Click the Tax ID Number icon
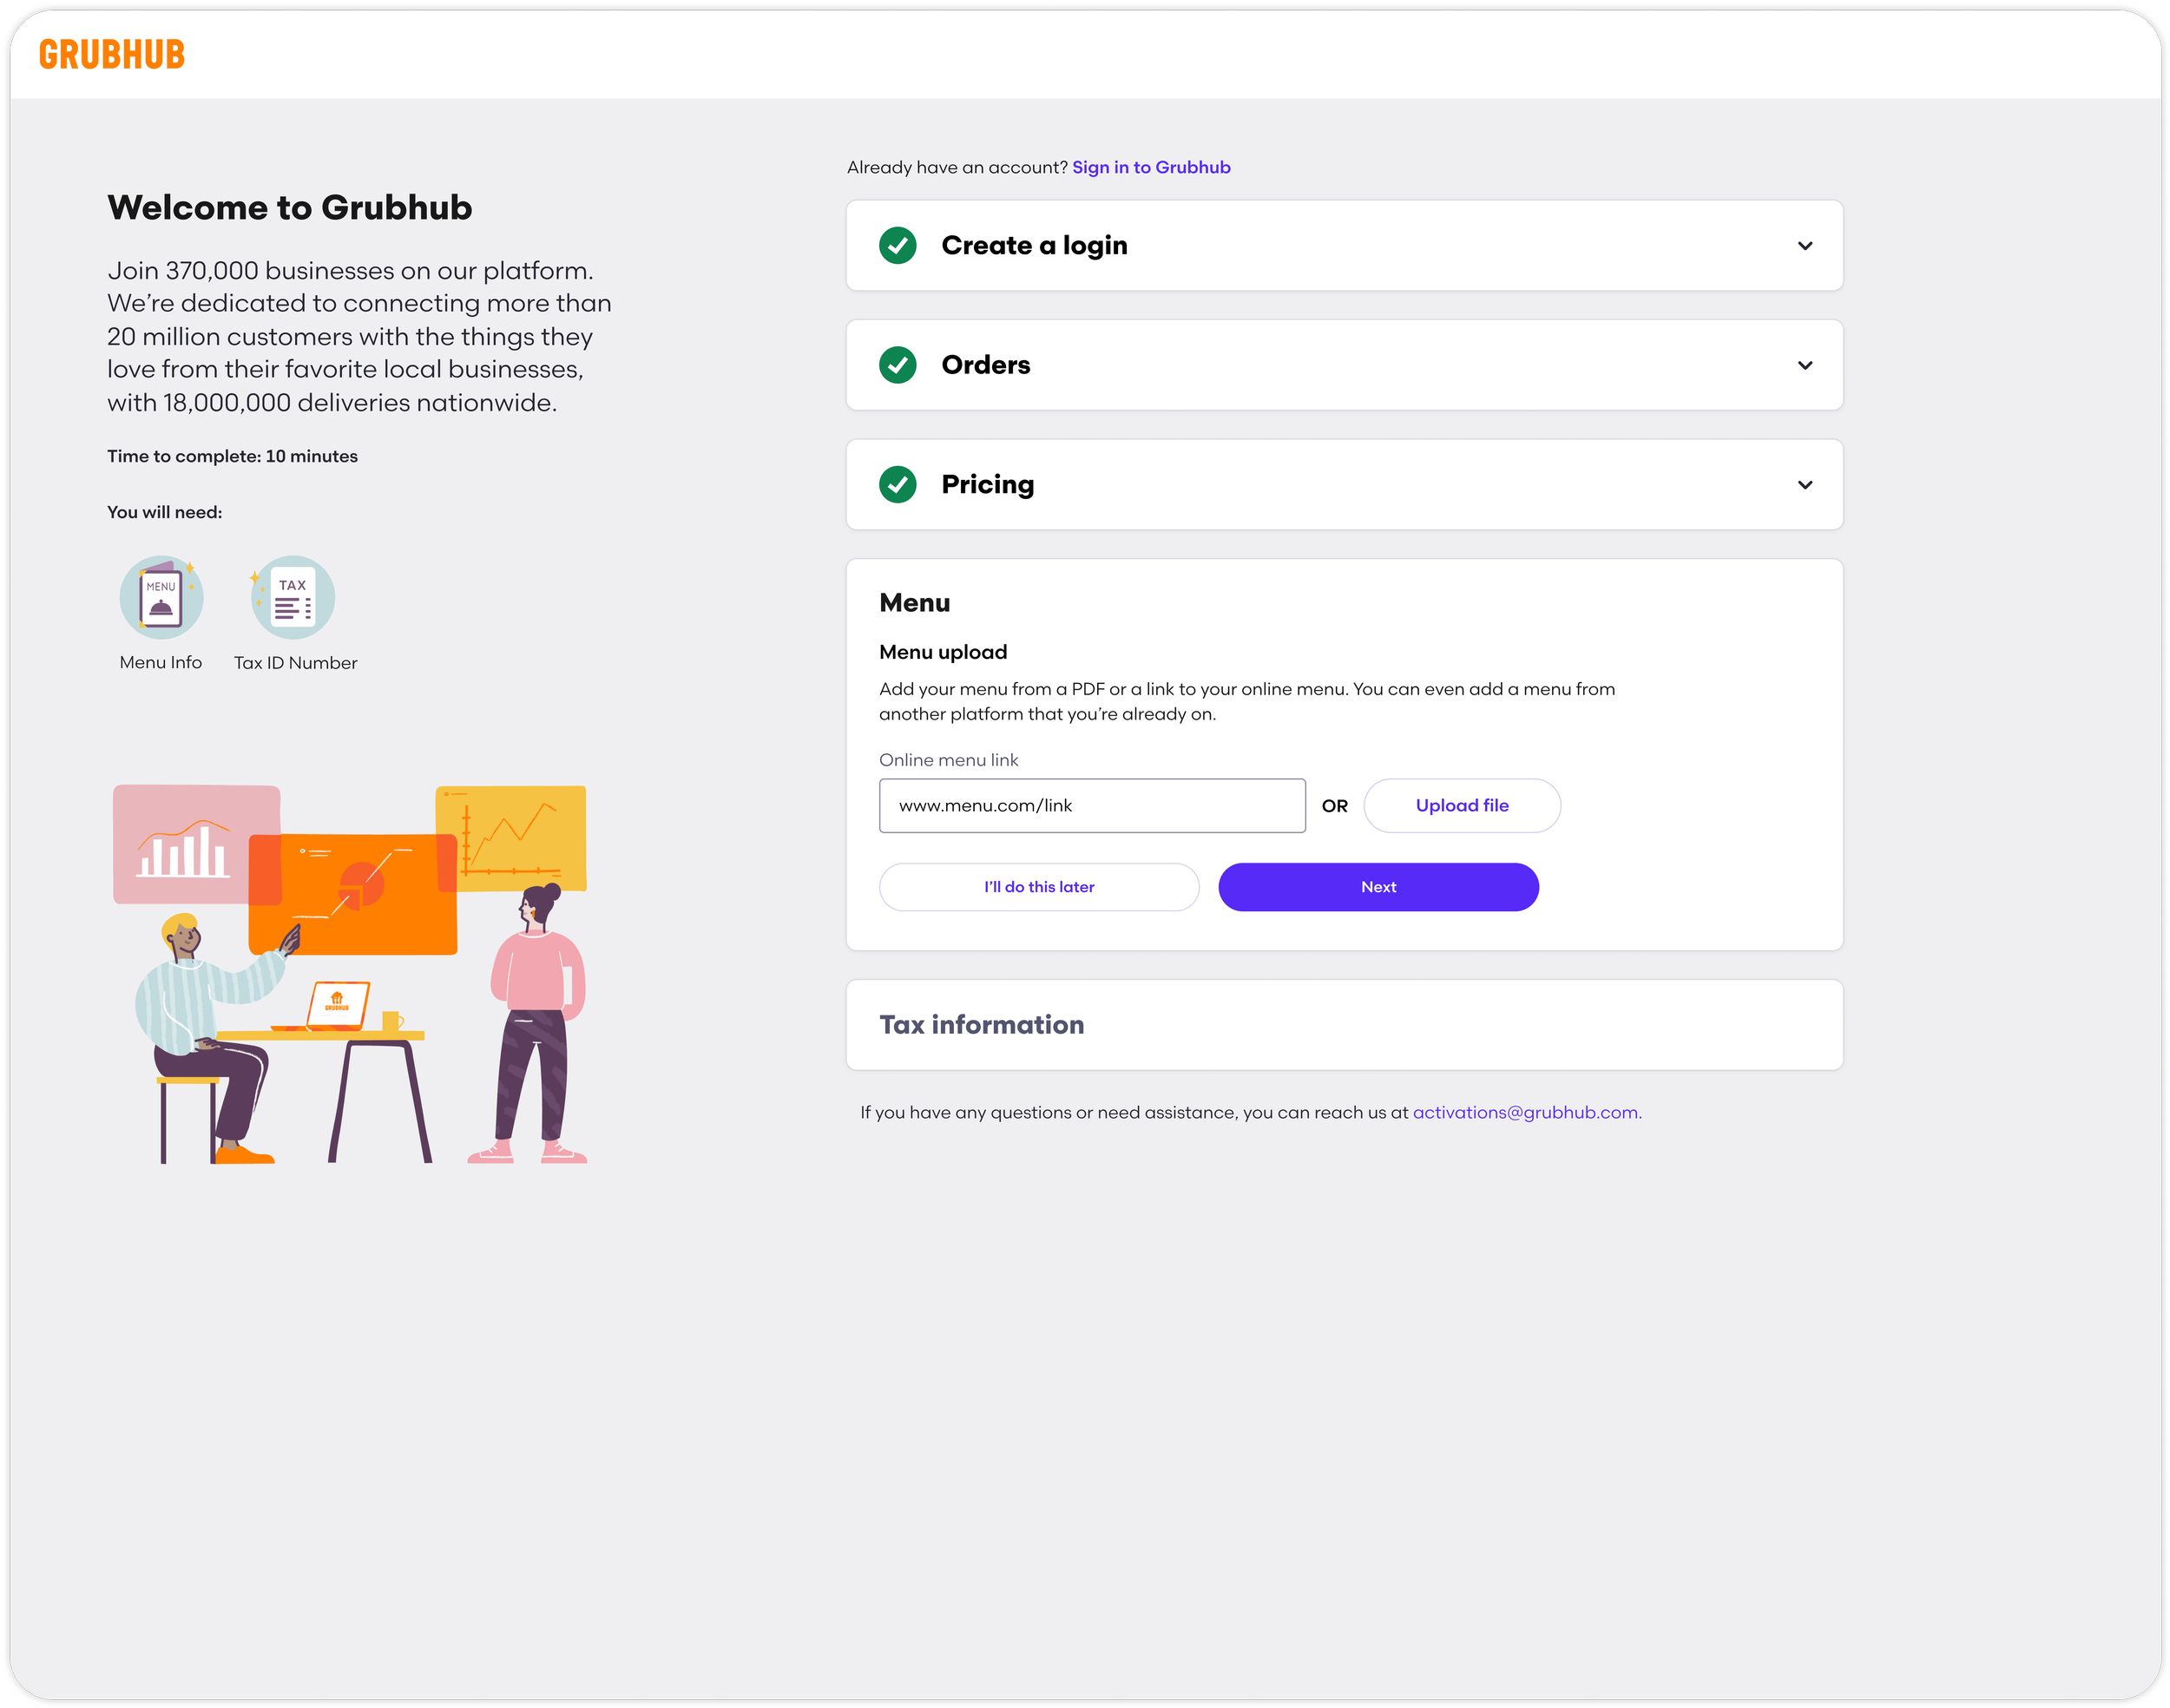 pos(292,598)
